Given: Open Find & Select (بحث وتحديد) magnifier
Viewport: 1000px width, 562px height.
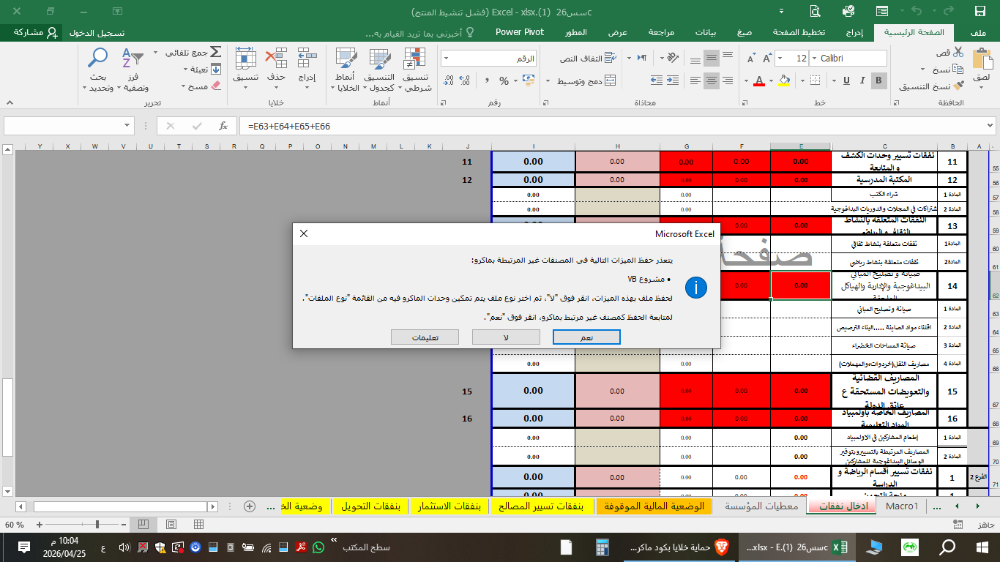Looking at the screenshot, I should pyautogui.click(x=99, y=60).
